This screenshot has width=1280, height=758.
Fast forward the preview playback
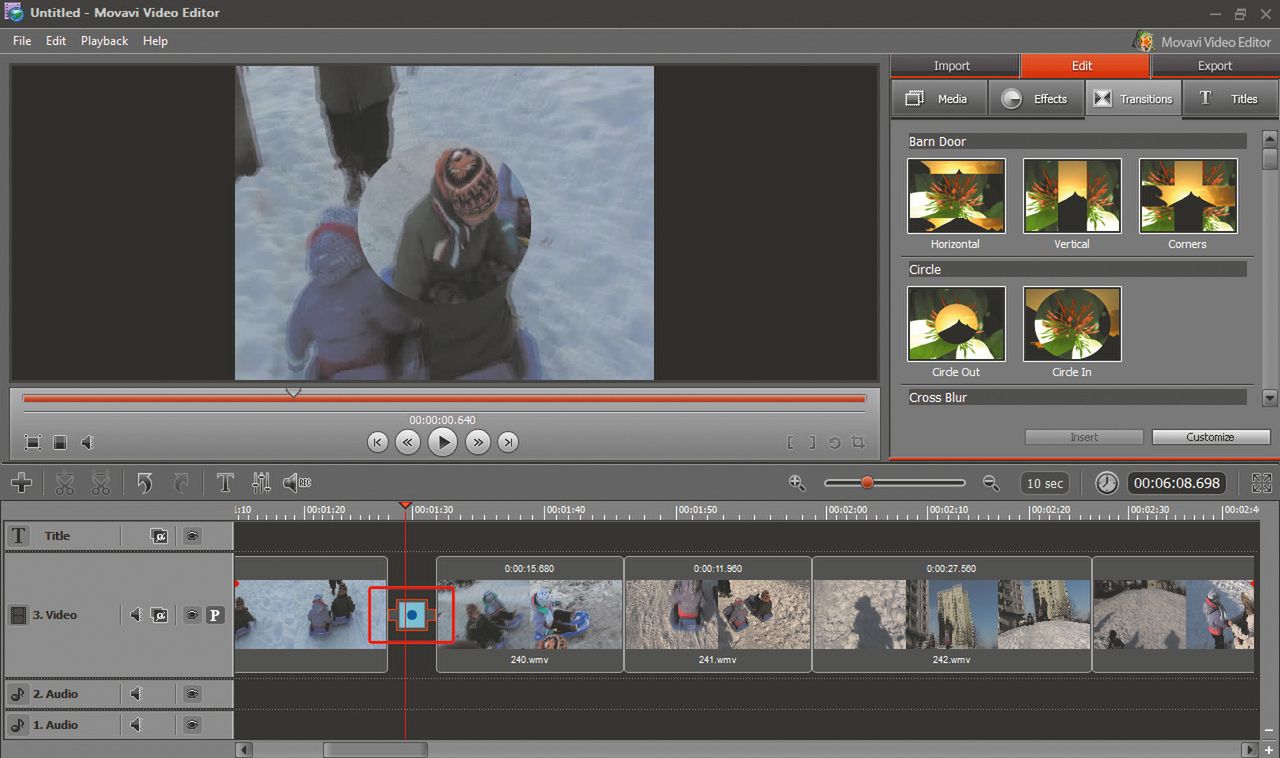point(478,442)
